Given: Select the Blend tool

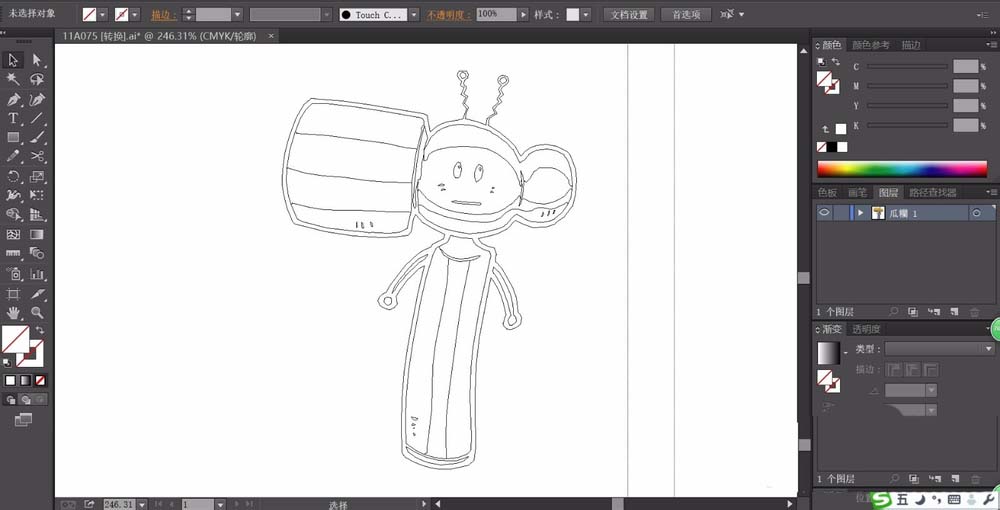Looking at the screenshot, I should pos(37,254).
